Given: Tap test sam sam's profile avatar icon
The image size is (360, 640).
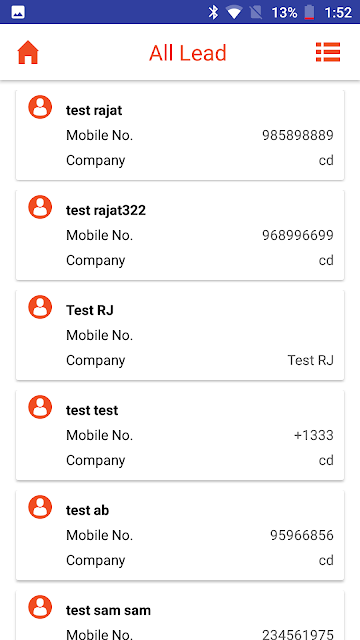Looking at the screenshot, I should 40,607.
